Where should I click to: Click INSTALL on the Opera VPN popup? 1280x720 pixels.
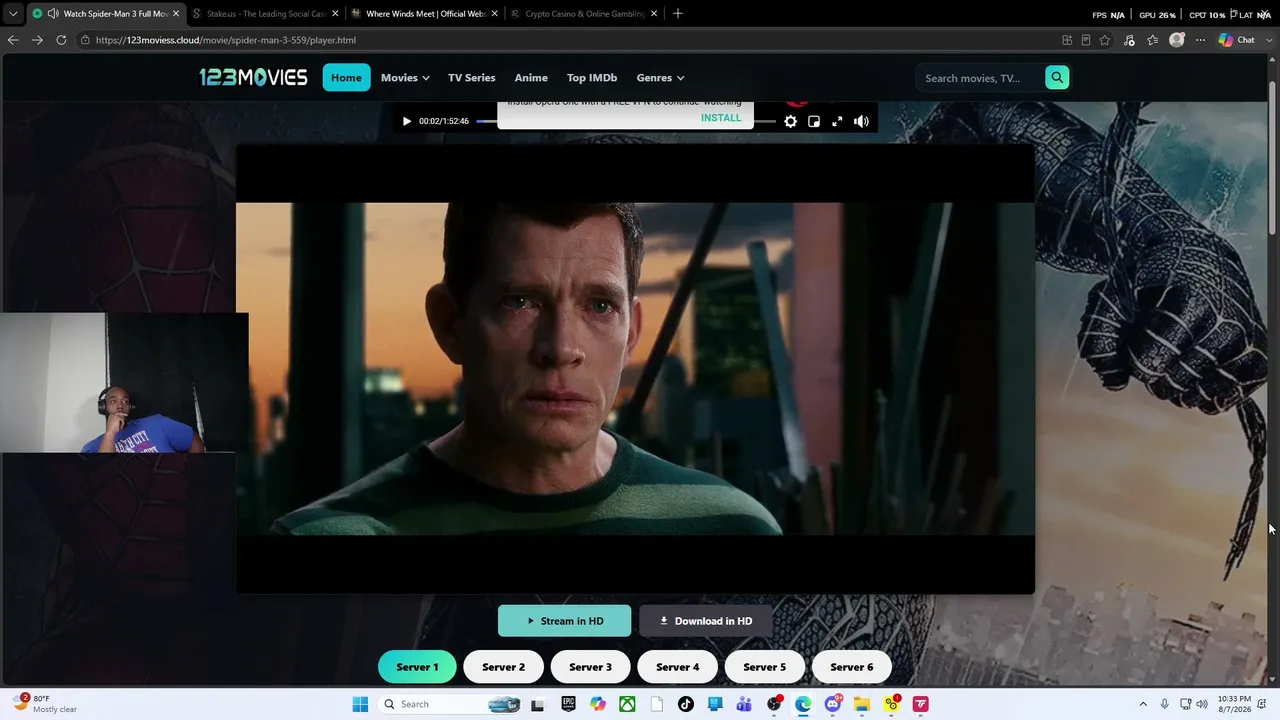pos(721,117)
